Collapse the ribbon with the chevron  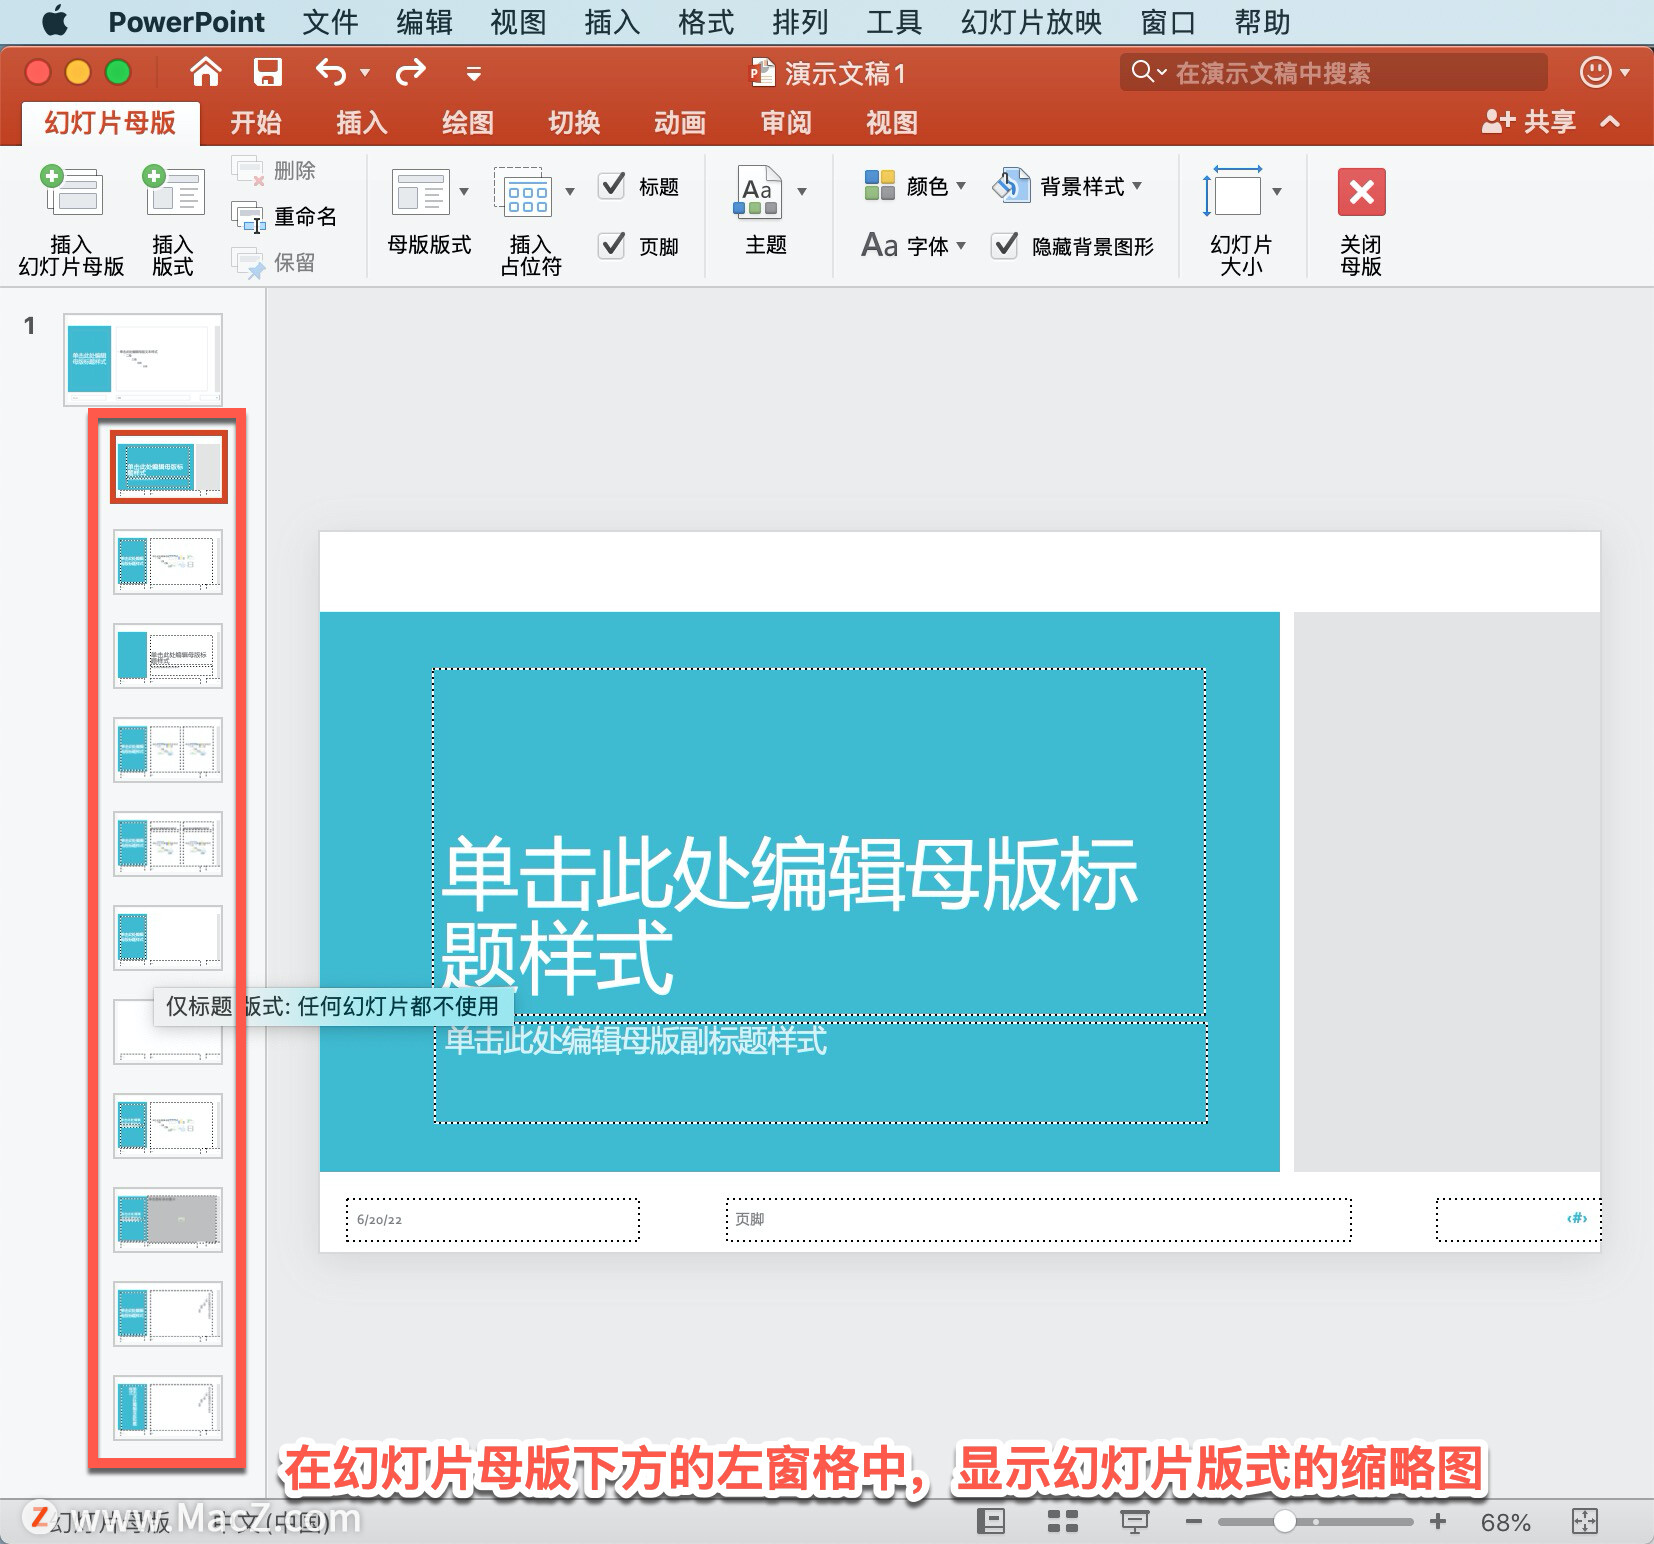coord(1610,121)
